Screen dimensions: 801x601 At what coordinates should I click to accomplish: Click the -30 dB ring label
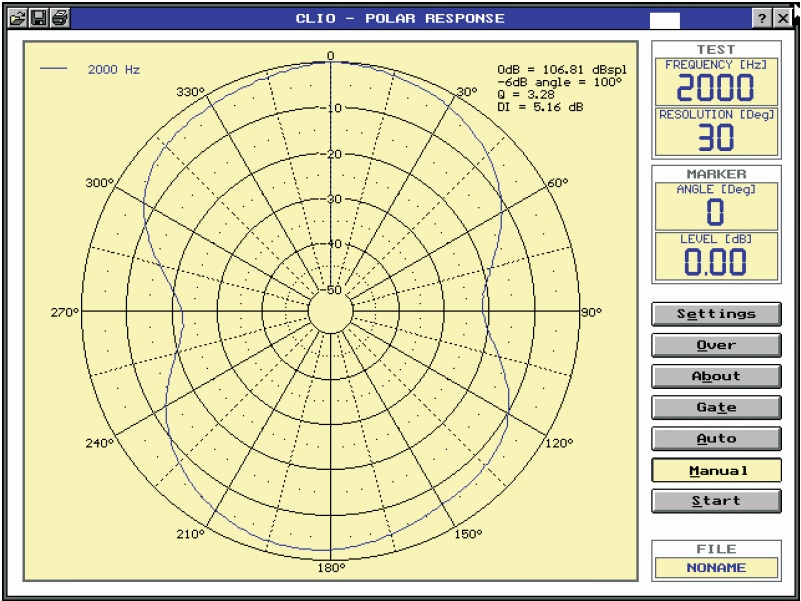(x=331, y=199)
